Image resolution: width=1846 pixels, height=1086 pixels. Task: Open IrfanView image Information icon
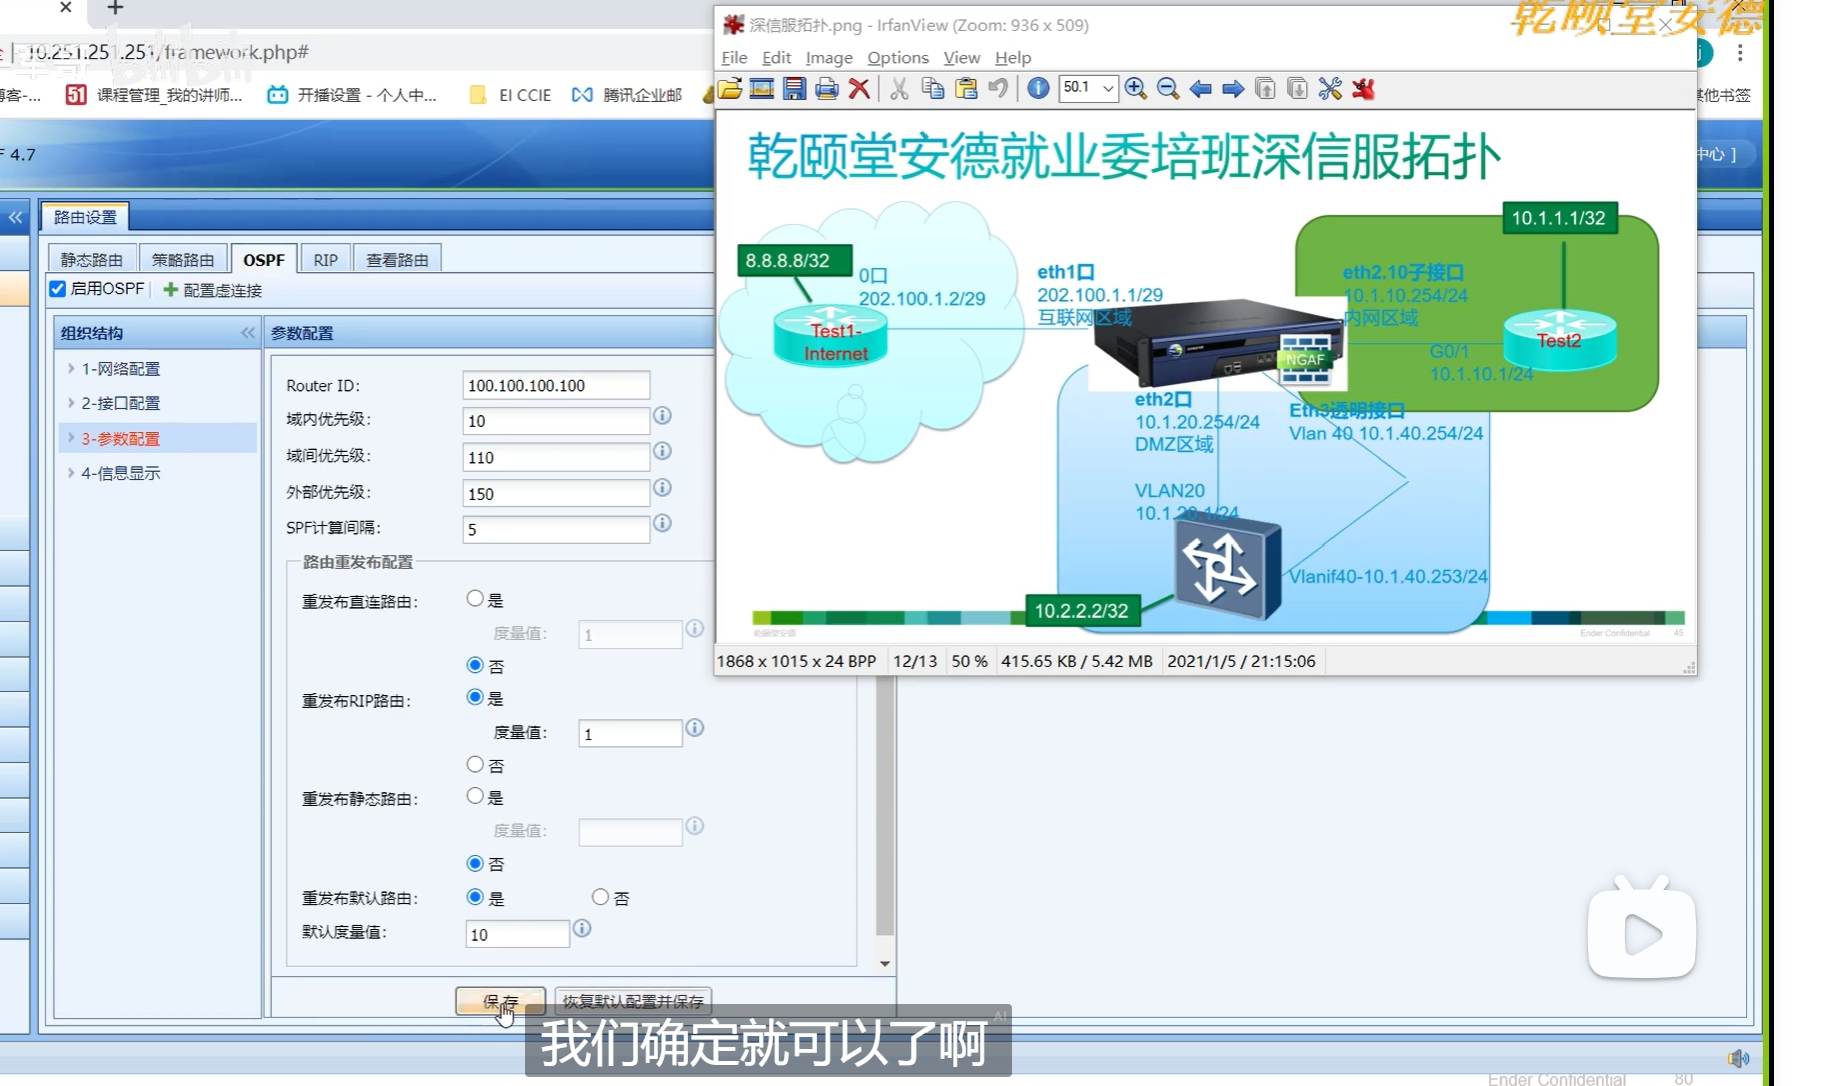pyautogui.click(x=1038, y=89)
